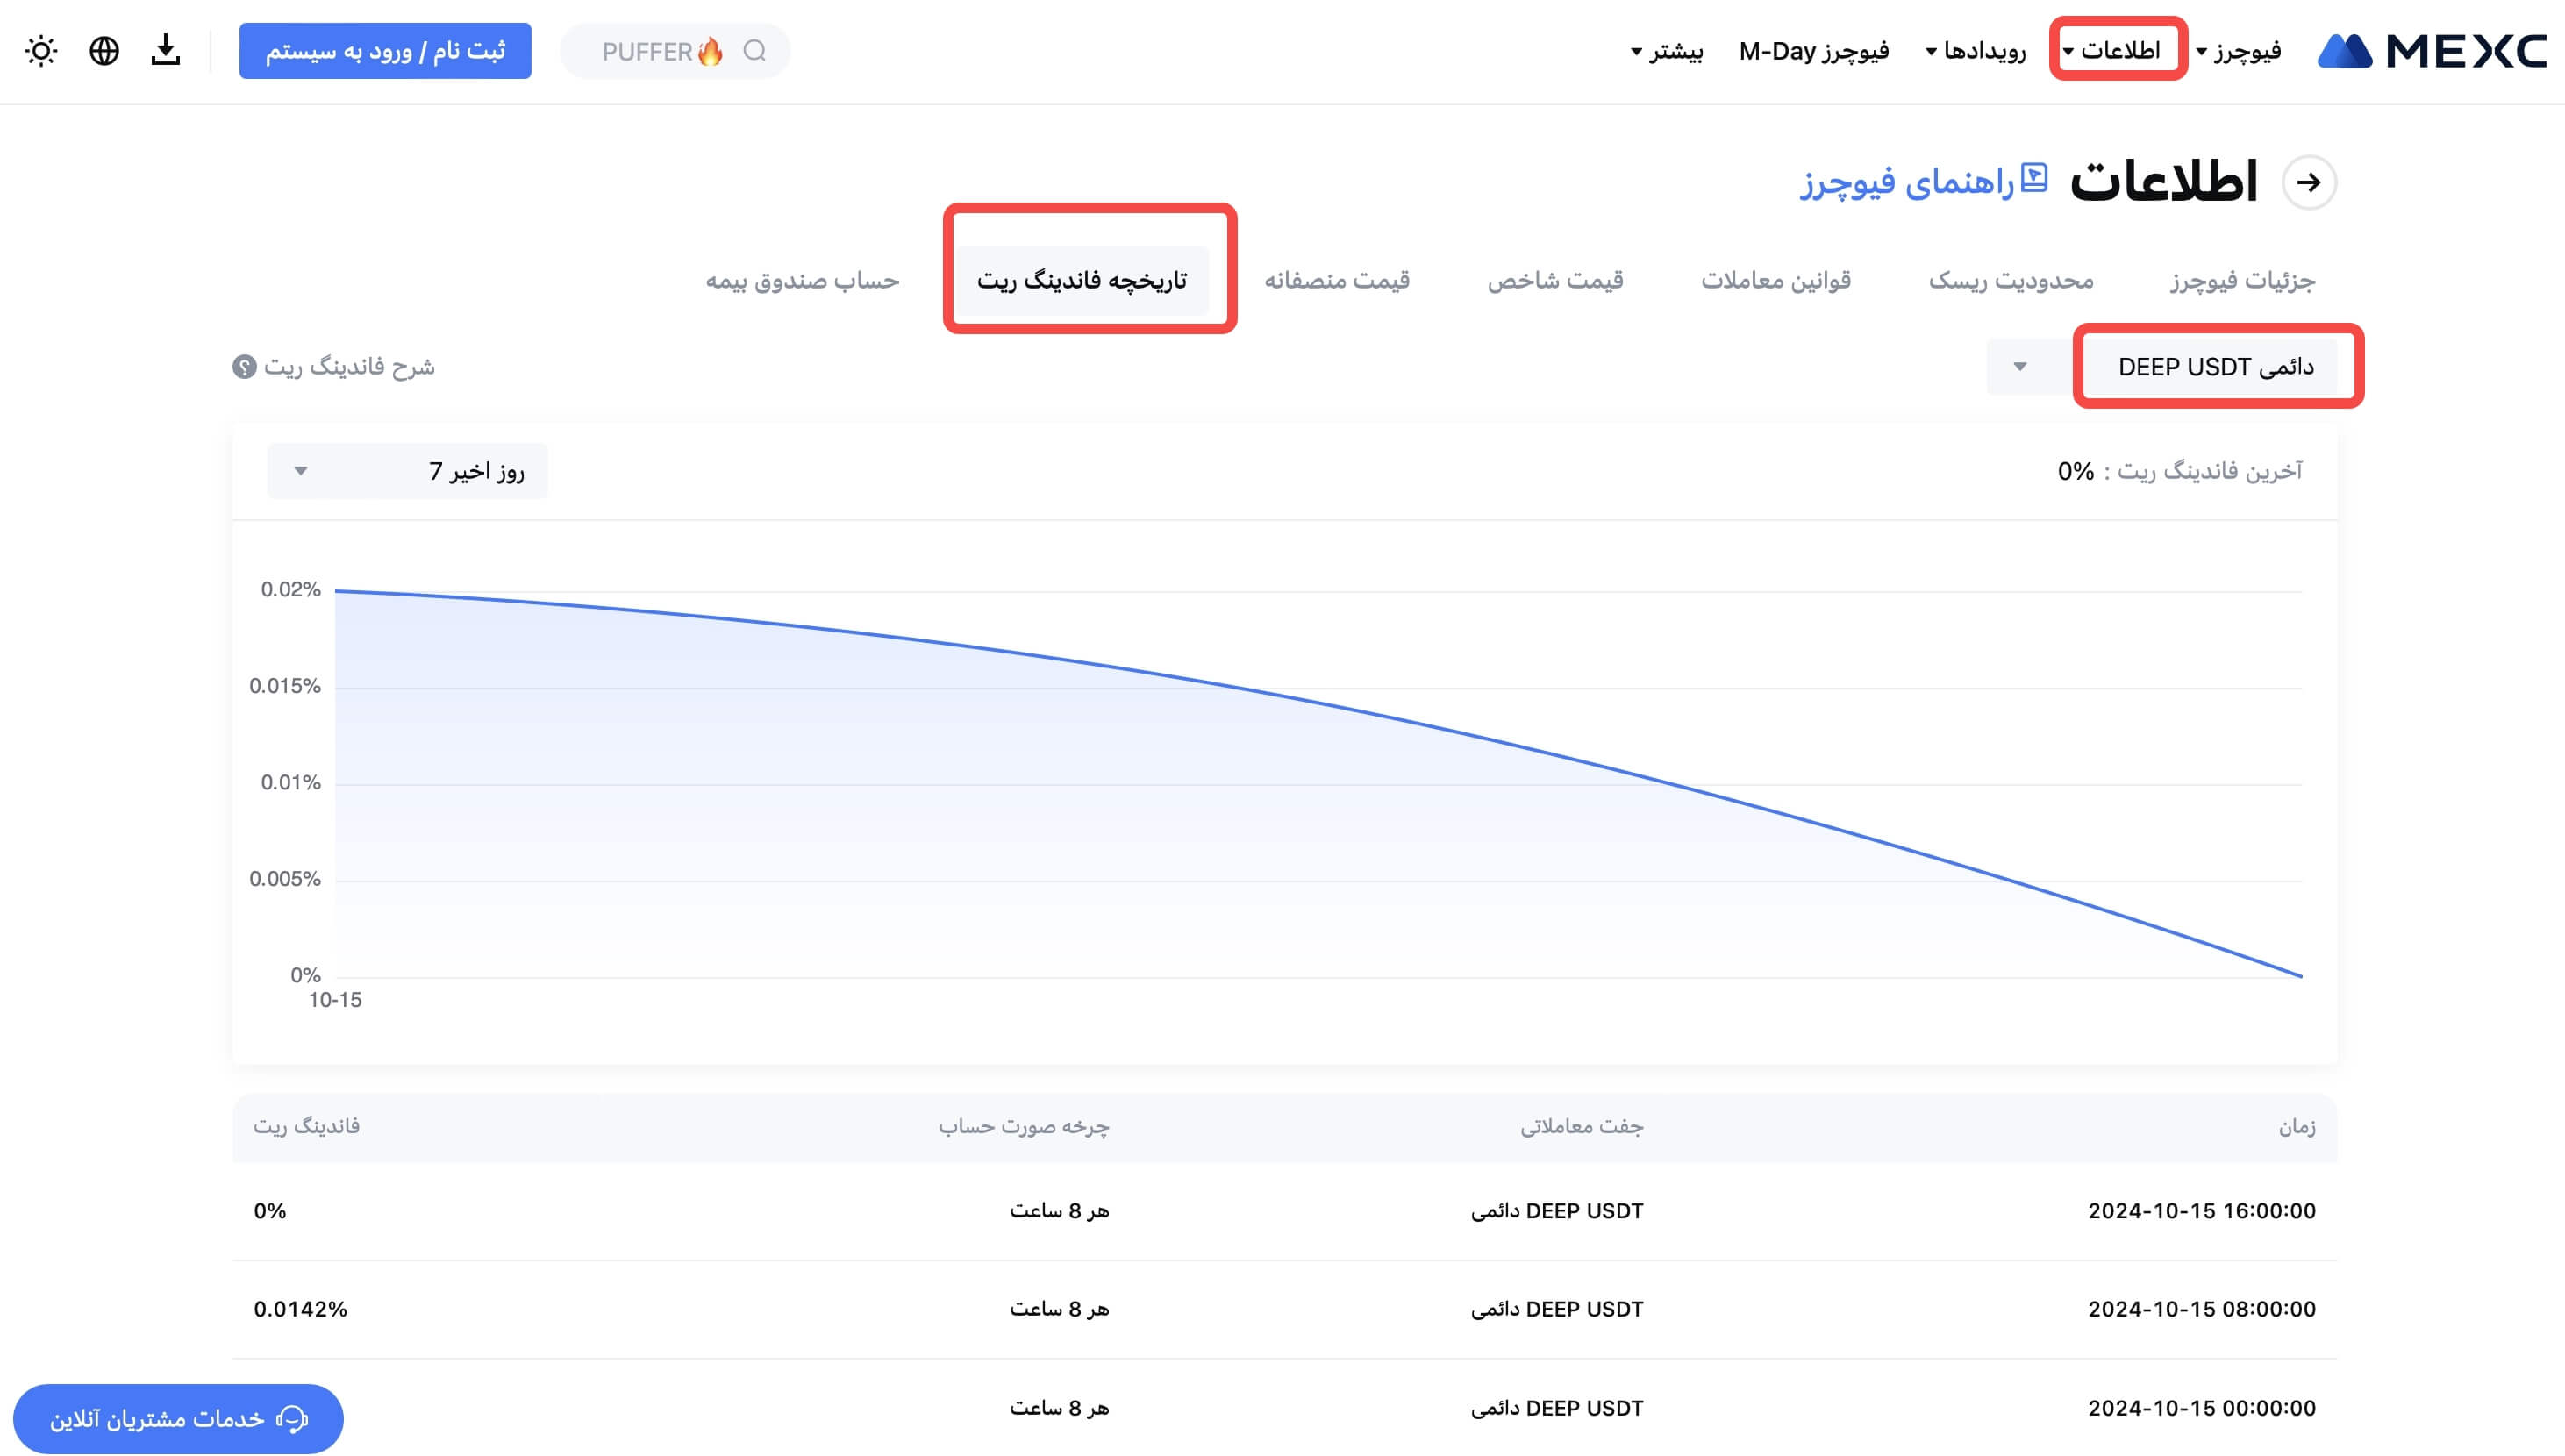
Task: Click the download app icon
Action: (x=166, y=51)
